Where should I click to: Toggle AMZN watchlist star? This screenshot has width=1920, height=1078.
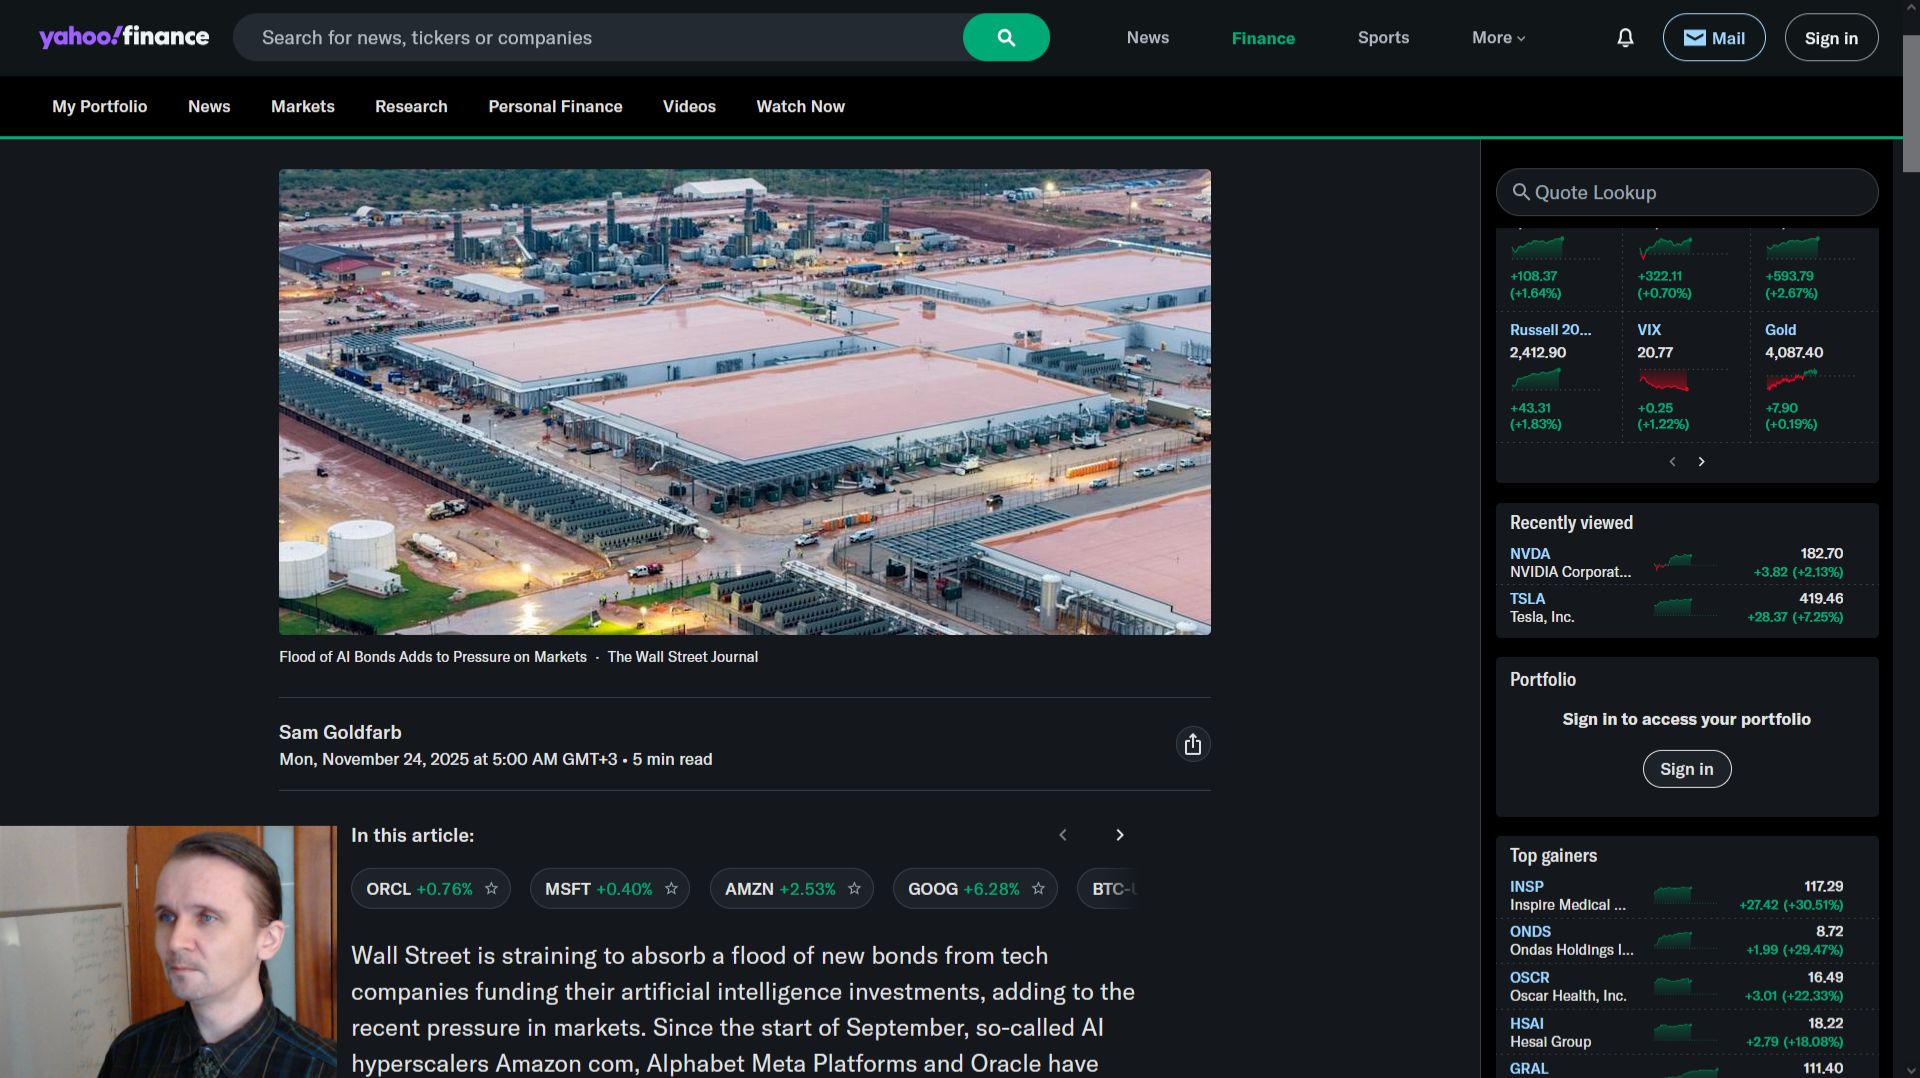point(854,888)
